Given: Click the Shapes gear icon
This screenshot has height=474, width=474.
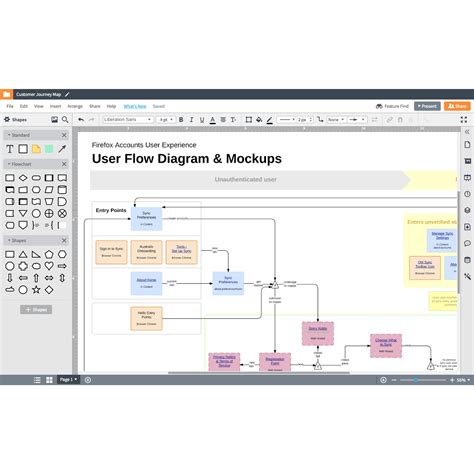Looking at the screenshot, I should pos(7,119).
